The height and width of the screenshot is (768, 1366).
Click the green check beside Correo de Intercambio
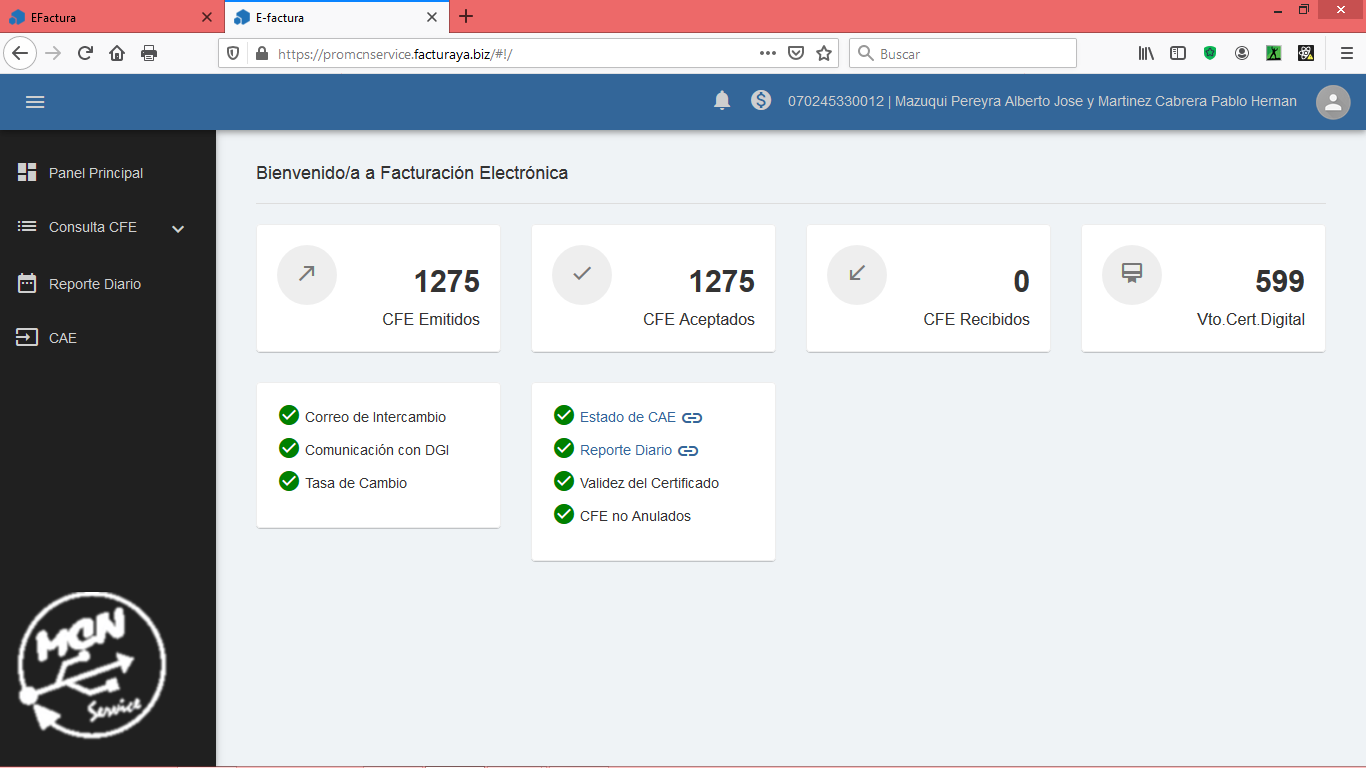pyautogui.click(x=289, y=416)
